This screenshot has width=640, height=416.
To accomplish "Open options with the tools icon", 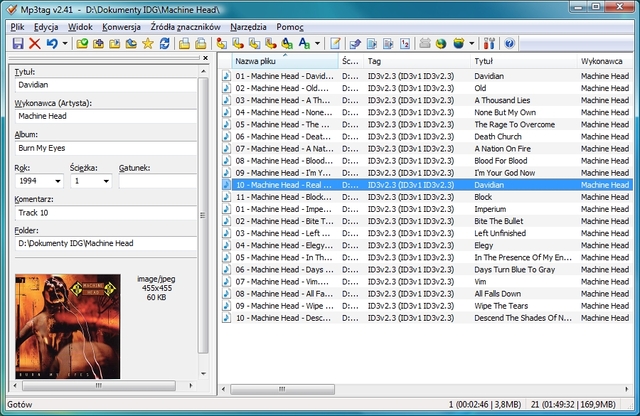I will (489, 43).
